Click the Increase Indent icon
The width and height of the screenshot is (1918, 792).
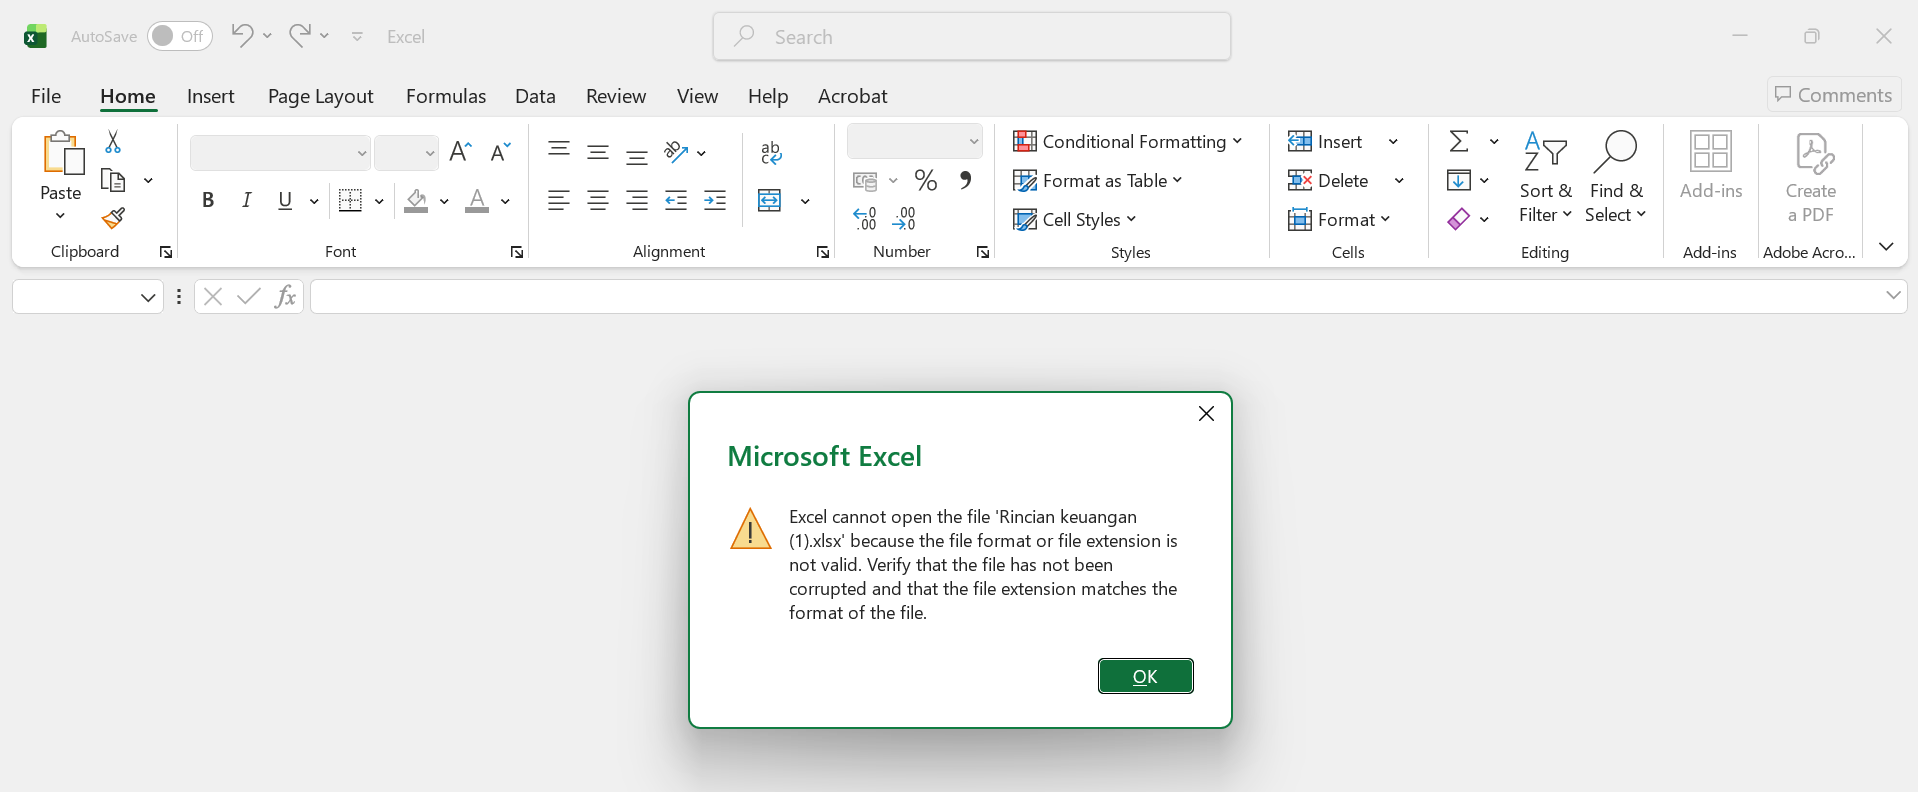click(x=715, y=200)
